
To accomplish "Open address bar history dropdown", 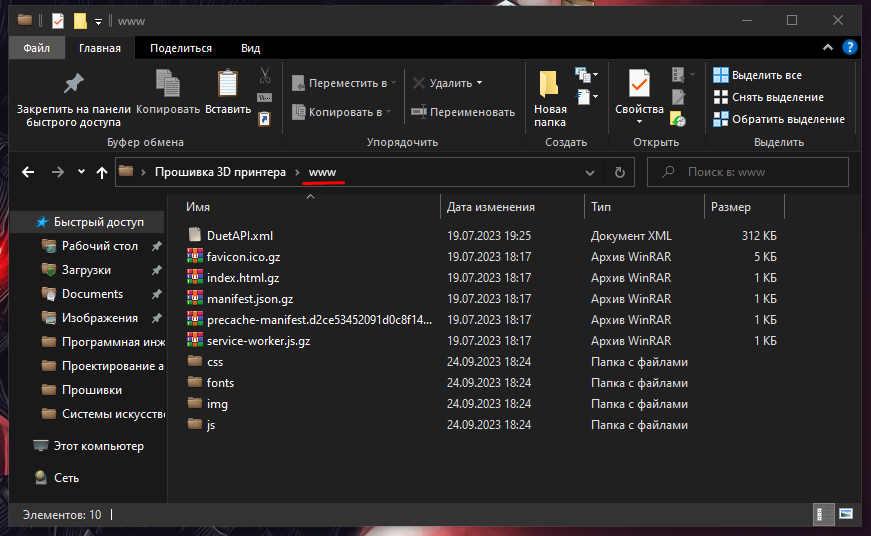I will [x=590, y=173].
